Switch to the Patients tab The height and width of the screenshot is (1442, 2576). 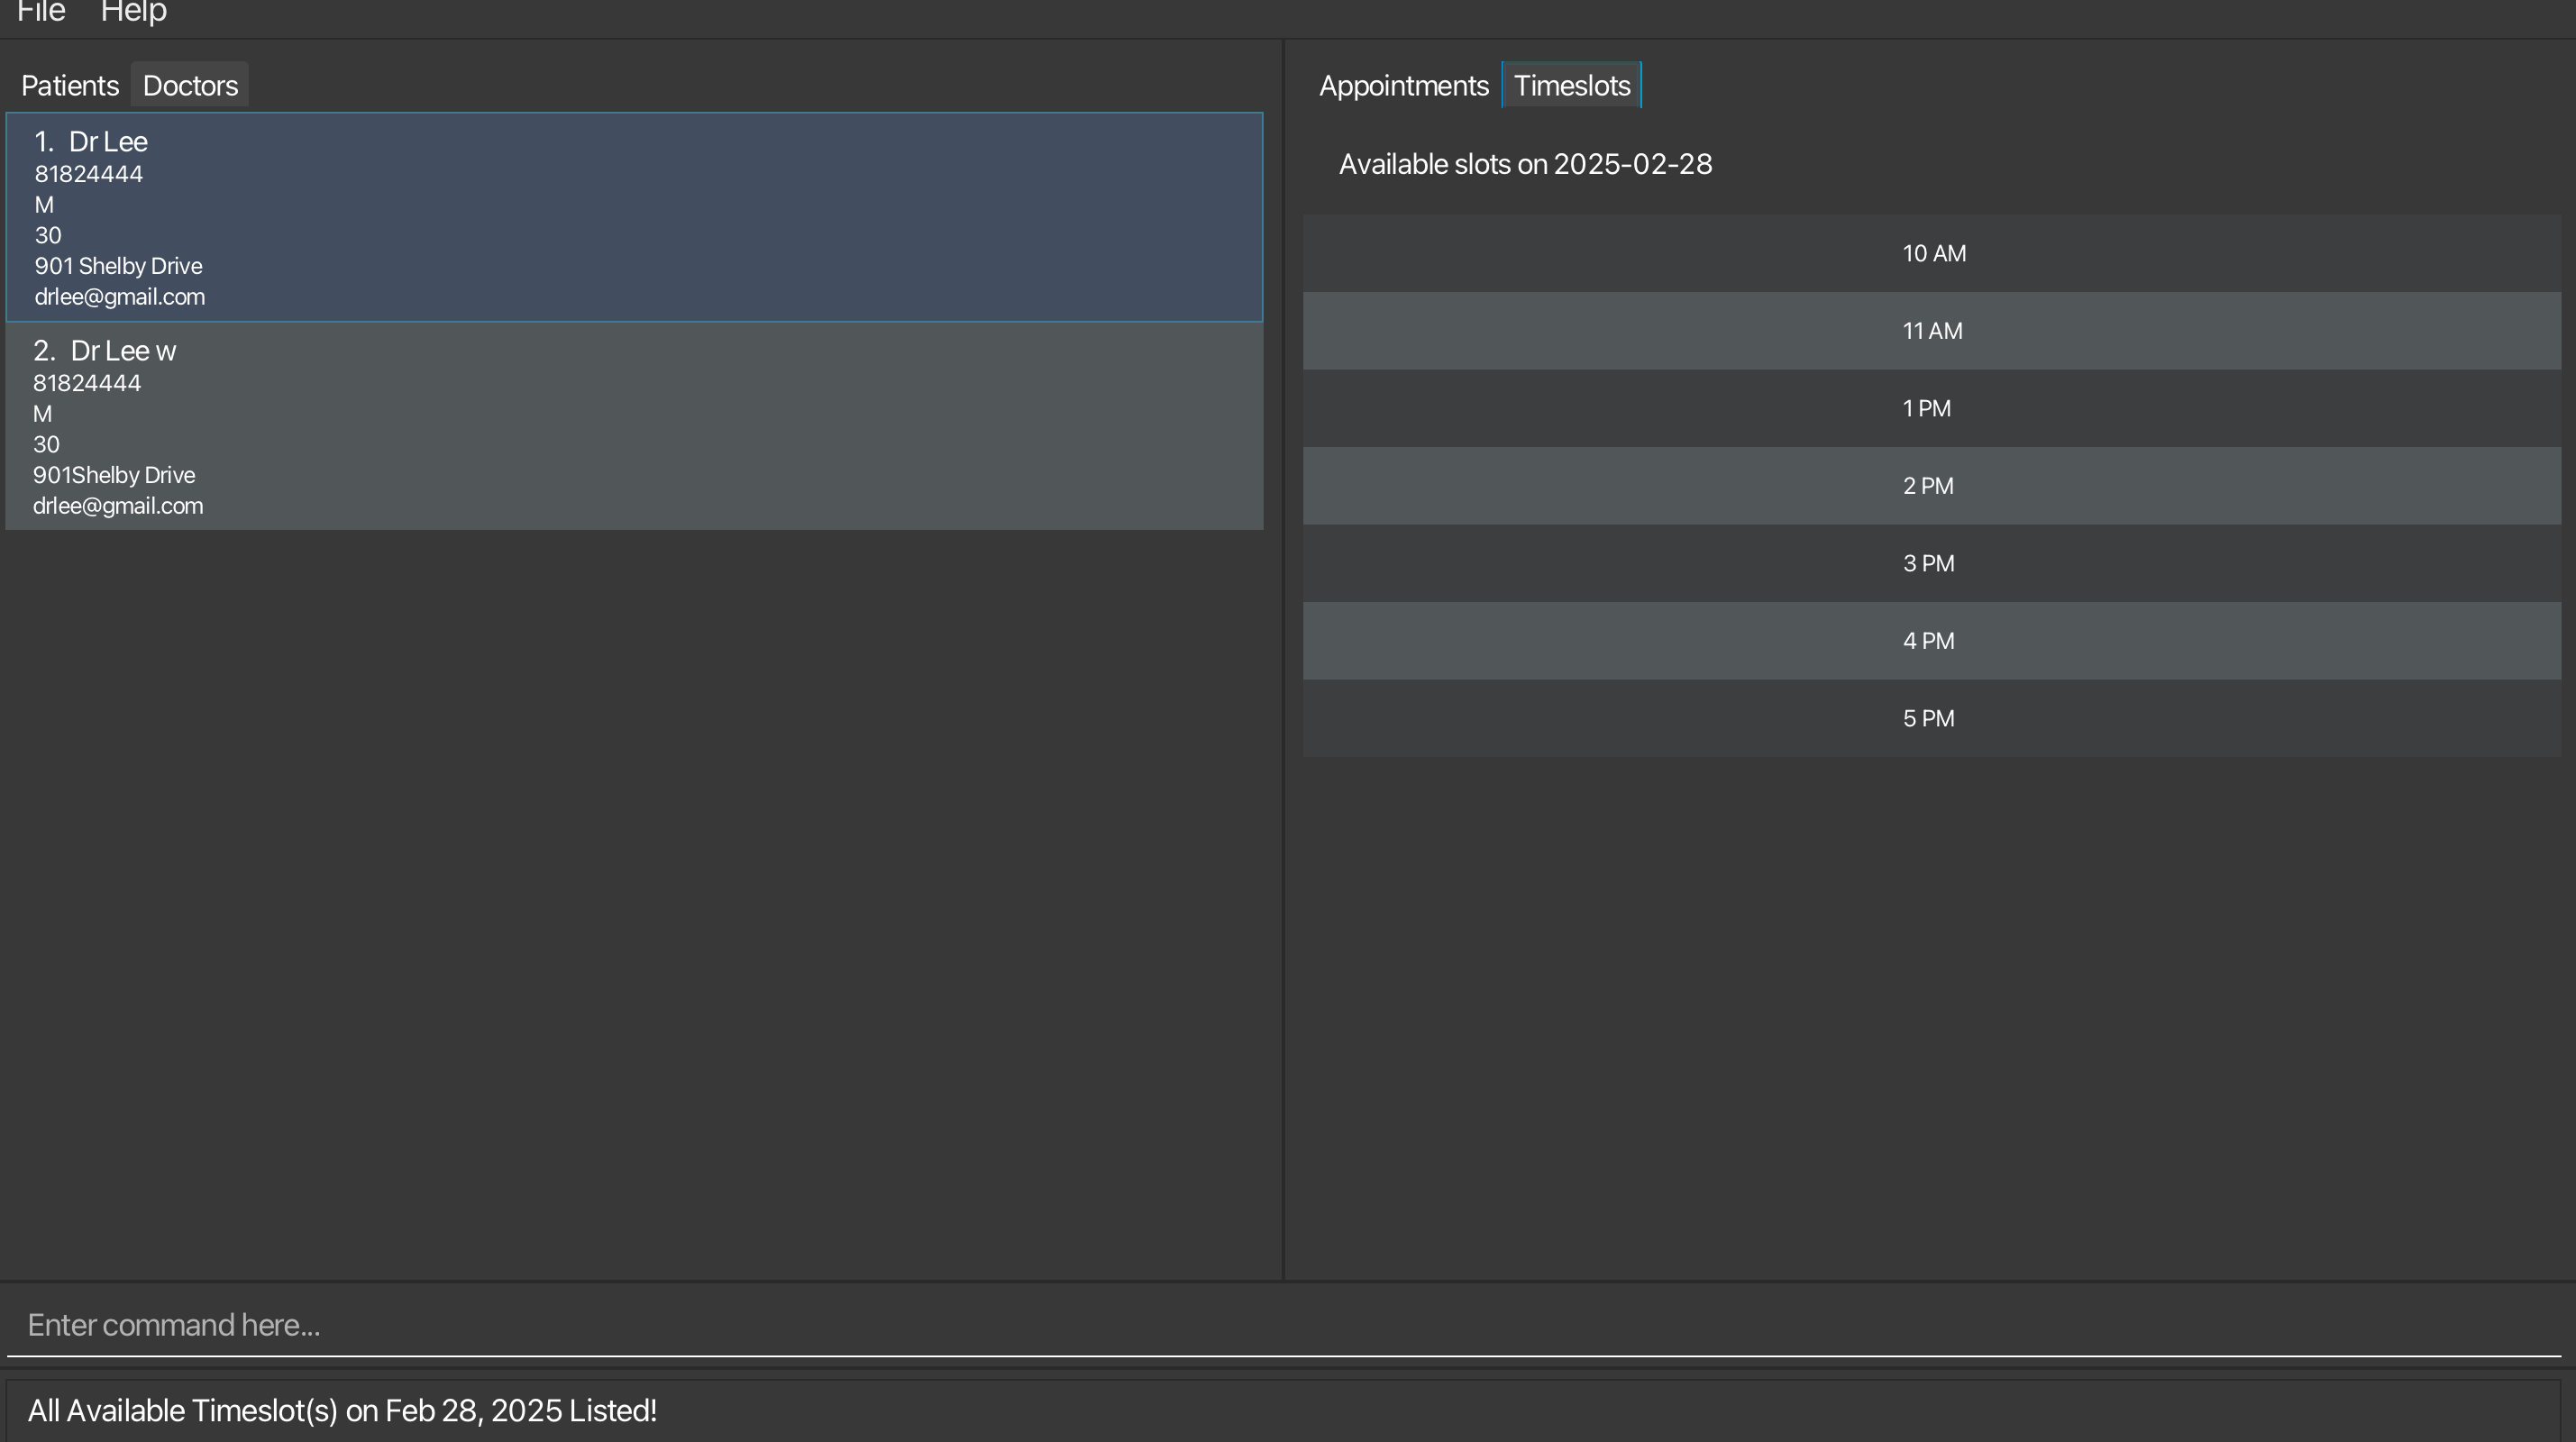click(x=70, y=86)
